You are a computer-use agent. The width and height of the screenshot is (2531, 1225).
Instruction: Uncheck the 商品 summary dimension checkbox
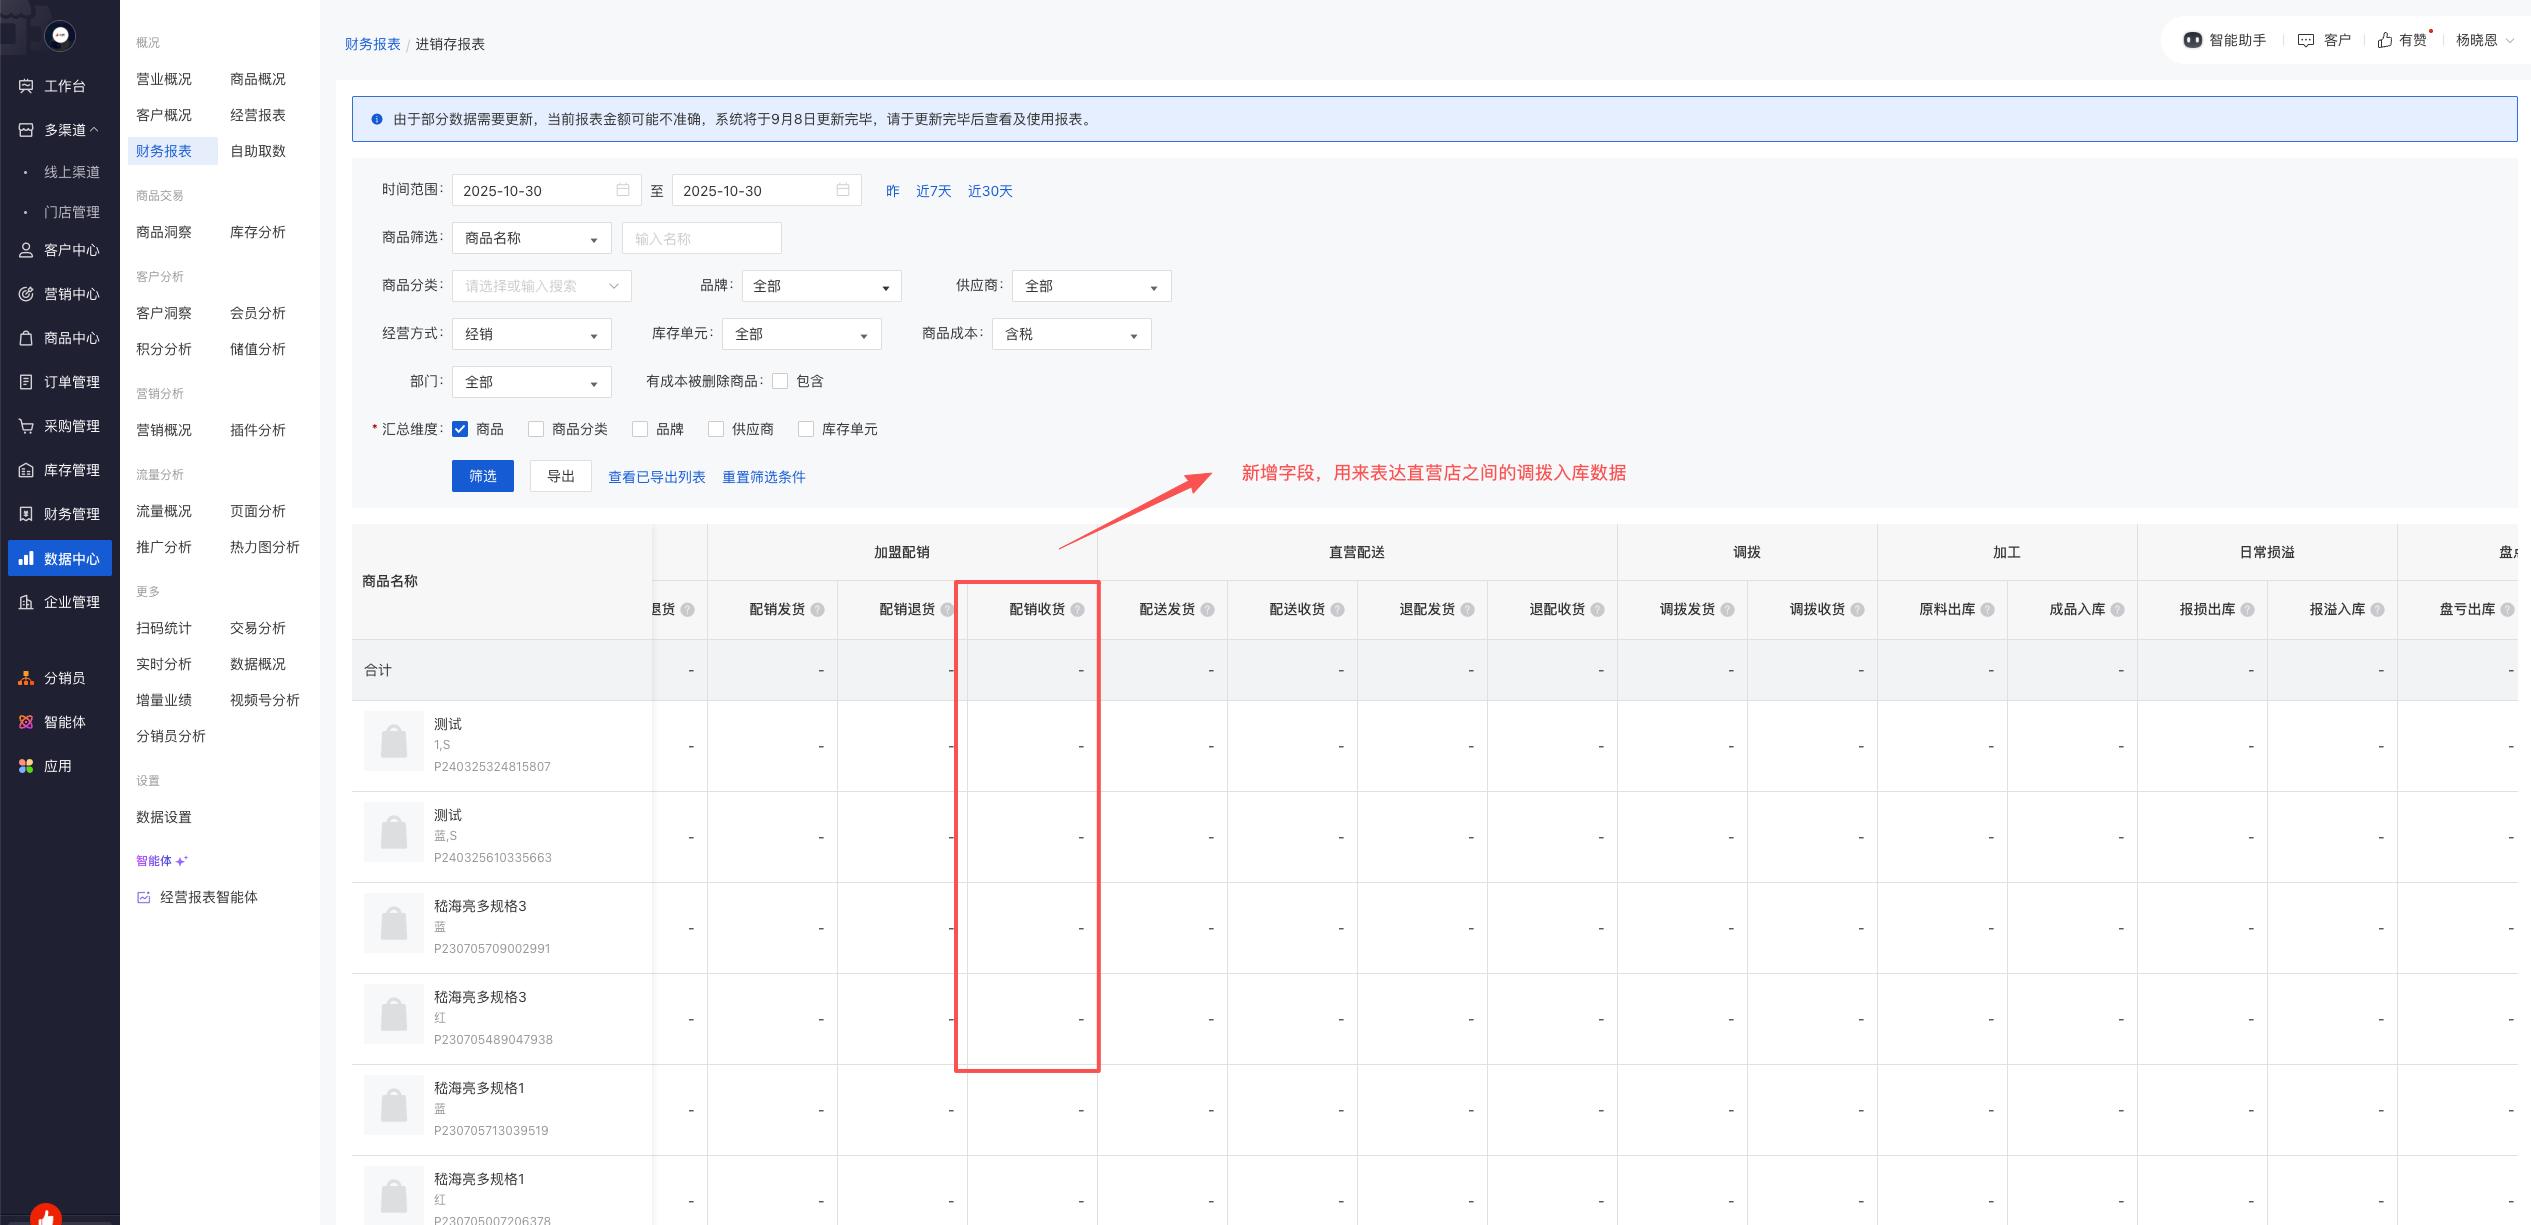460,429
